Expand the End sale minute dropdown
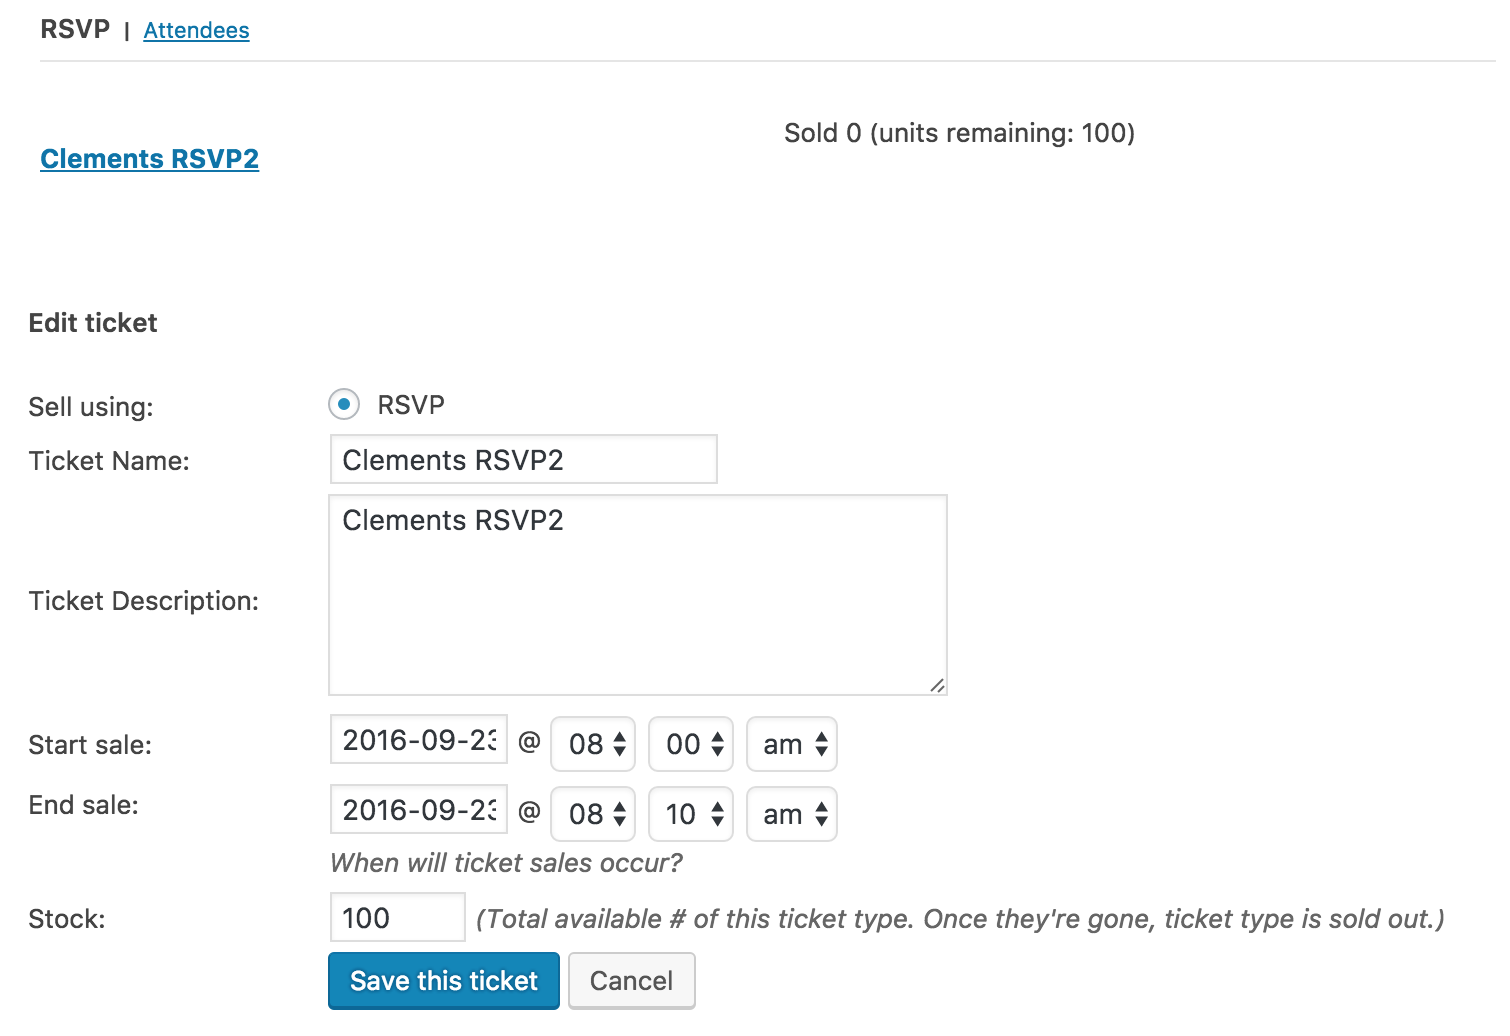The width and height of the screenshot is (1510, 1036). coord(691,814)
